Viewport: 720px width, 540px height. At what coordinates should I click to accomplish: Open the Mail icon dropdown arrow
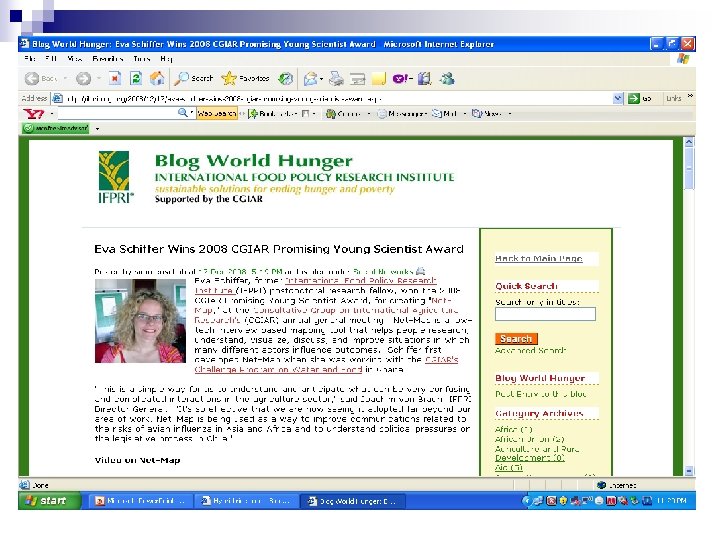coord(321,79)
